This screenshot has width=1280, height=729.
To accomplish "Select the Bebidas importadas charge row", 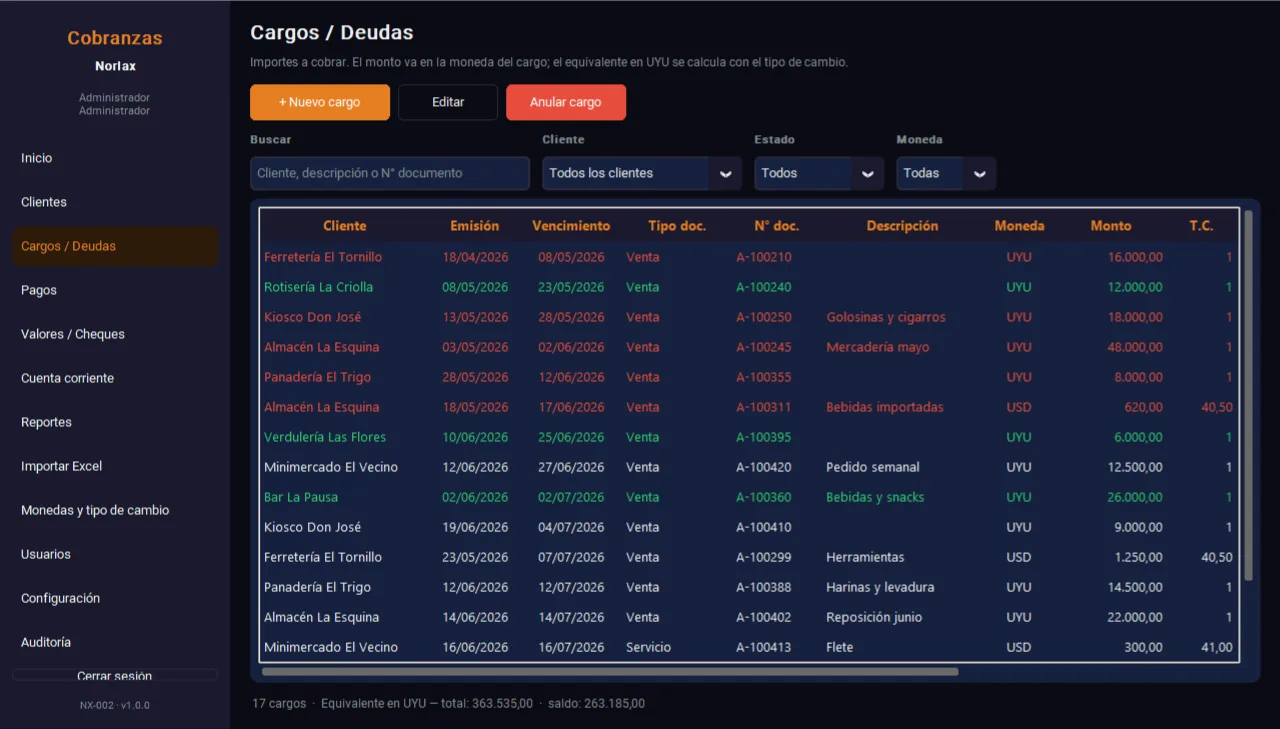I will click(x=749, y=407).
